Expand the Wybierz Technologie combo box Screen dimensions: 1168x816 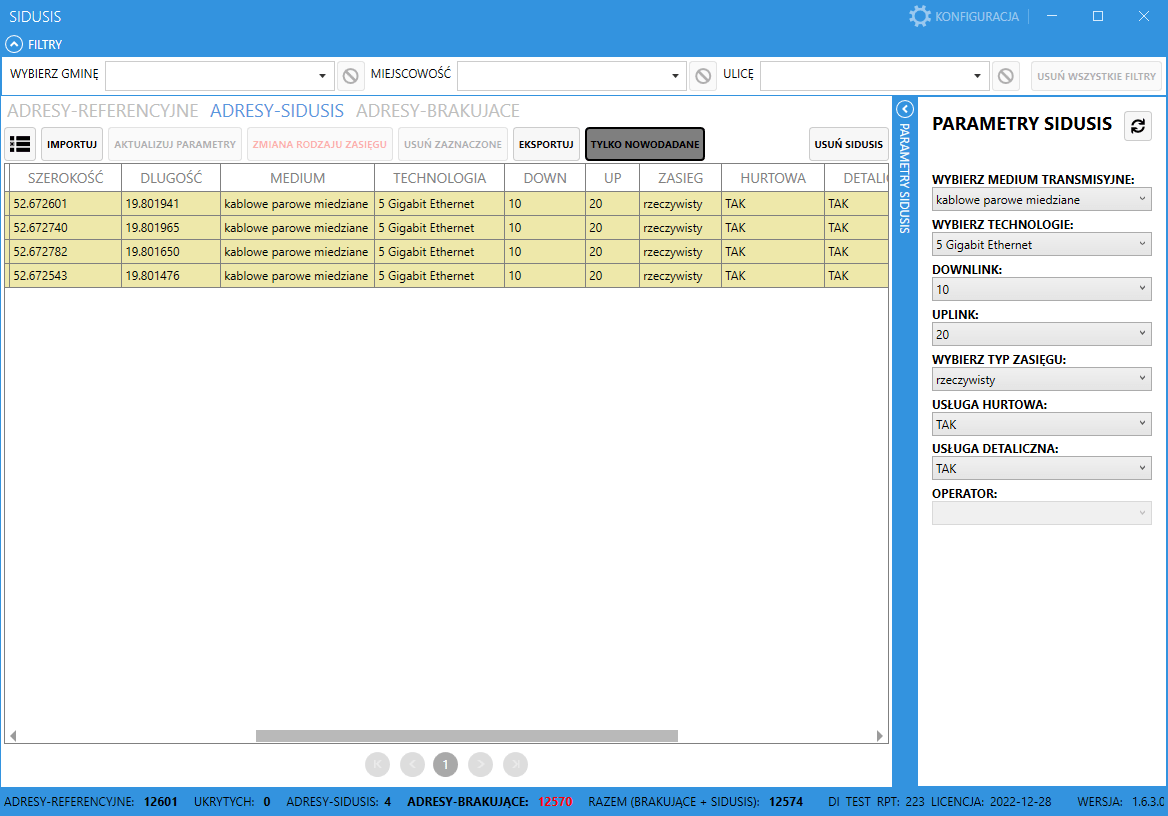1041,244
